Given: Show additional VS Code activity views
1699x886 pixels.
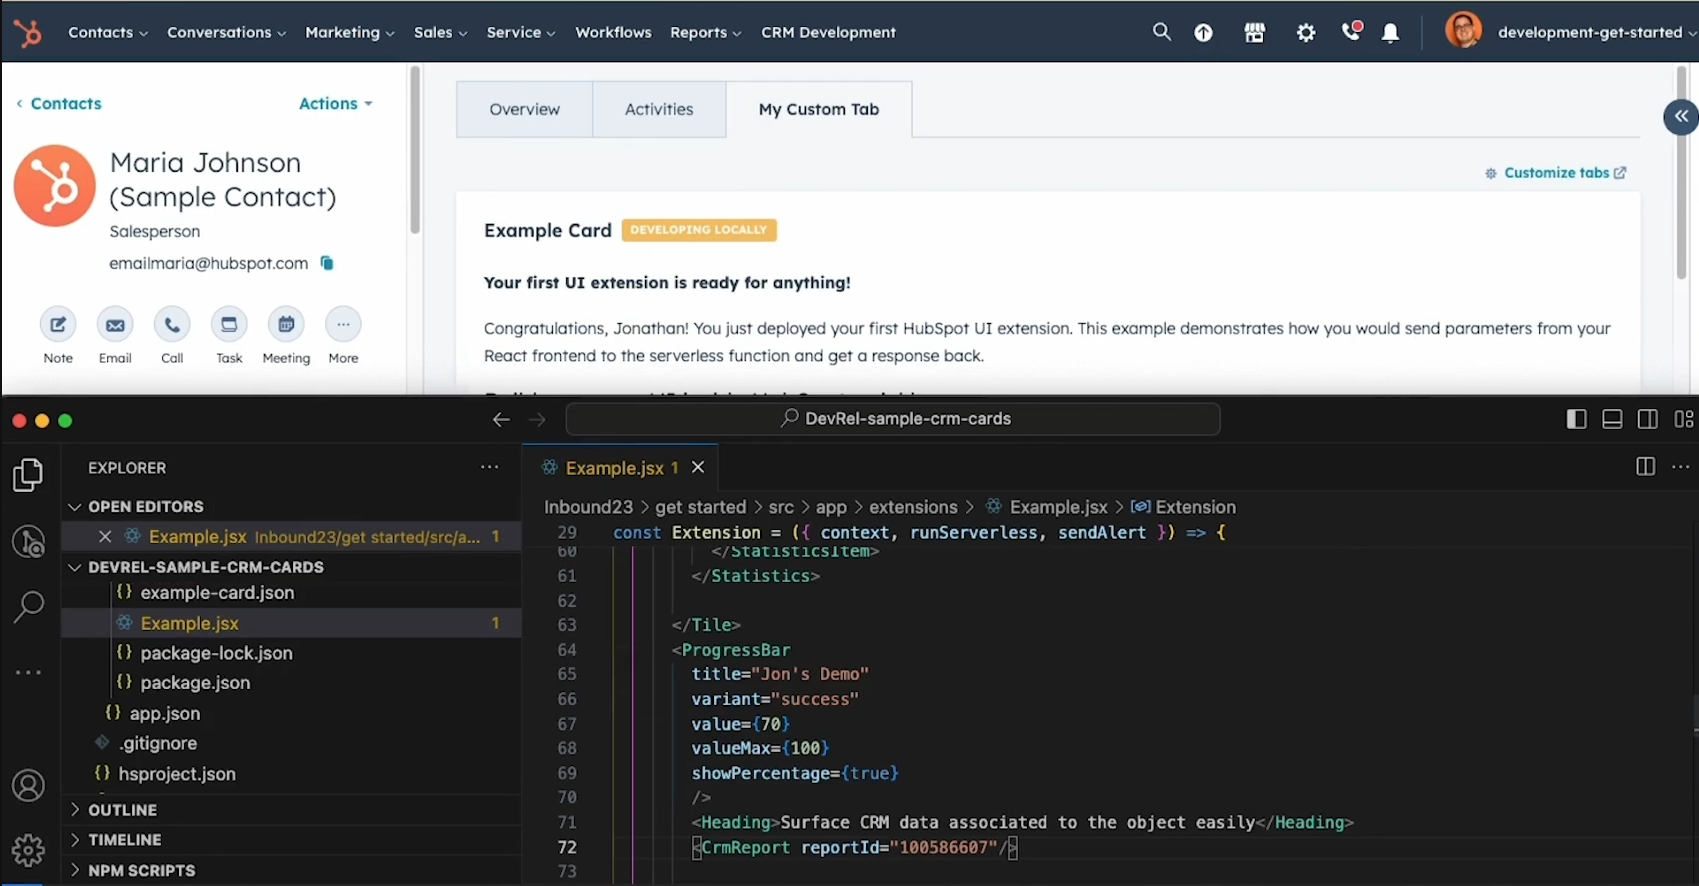Looking at the screenshot, I should tap(29, 672).
